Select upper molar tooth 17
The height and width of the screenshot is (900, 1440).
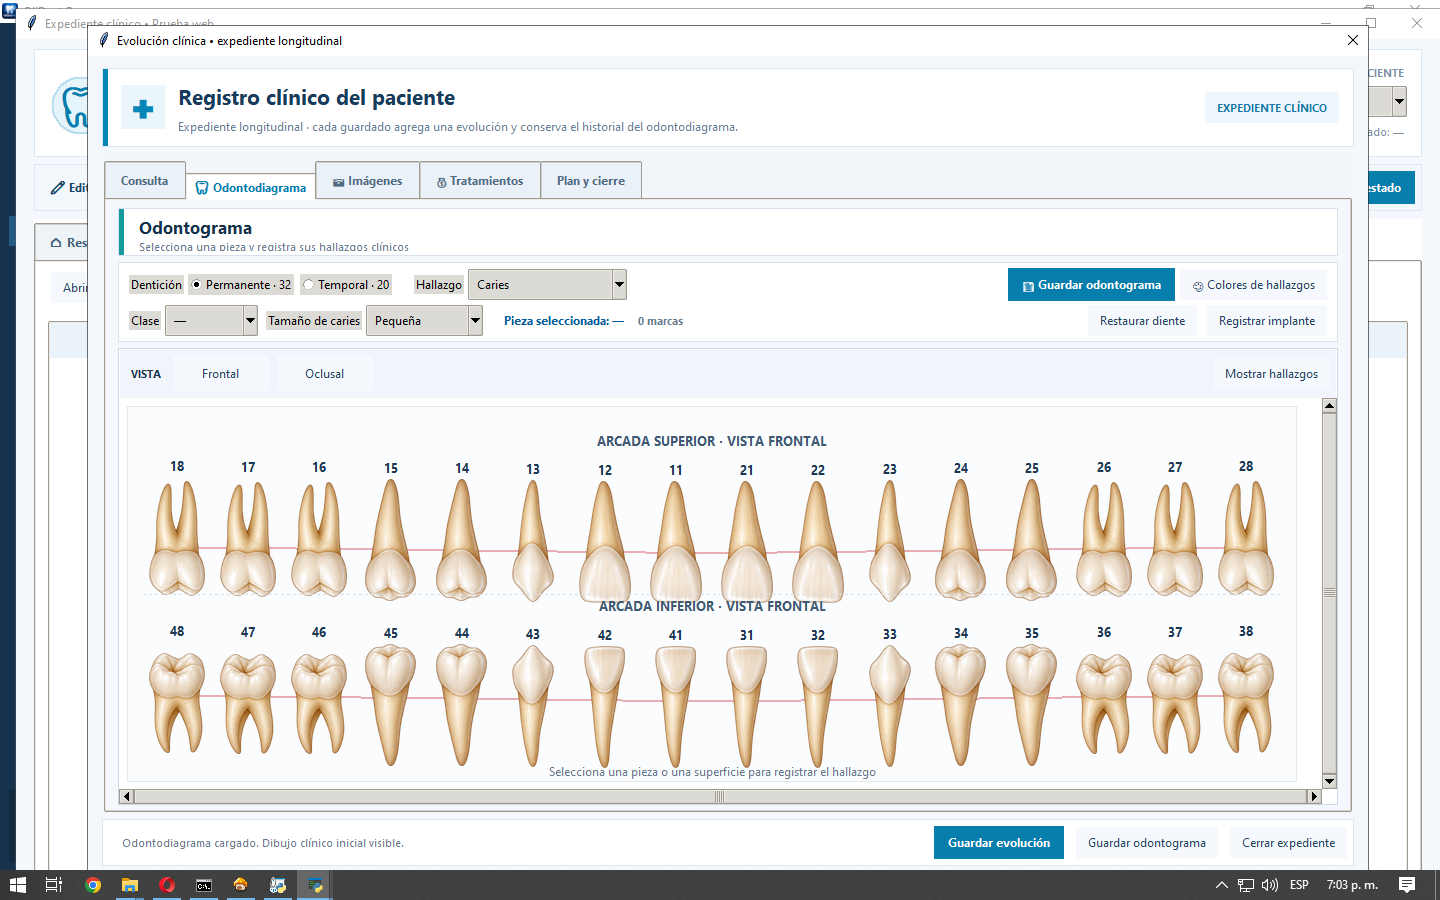click(x=248, y=539)
